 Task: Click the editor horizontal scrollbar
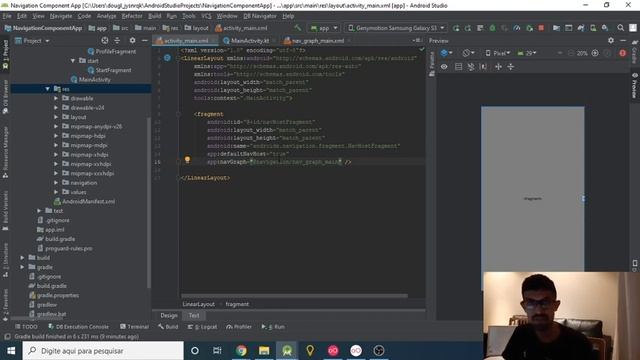(x=294, y=296)
